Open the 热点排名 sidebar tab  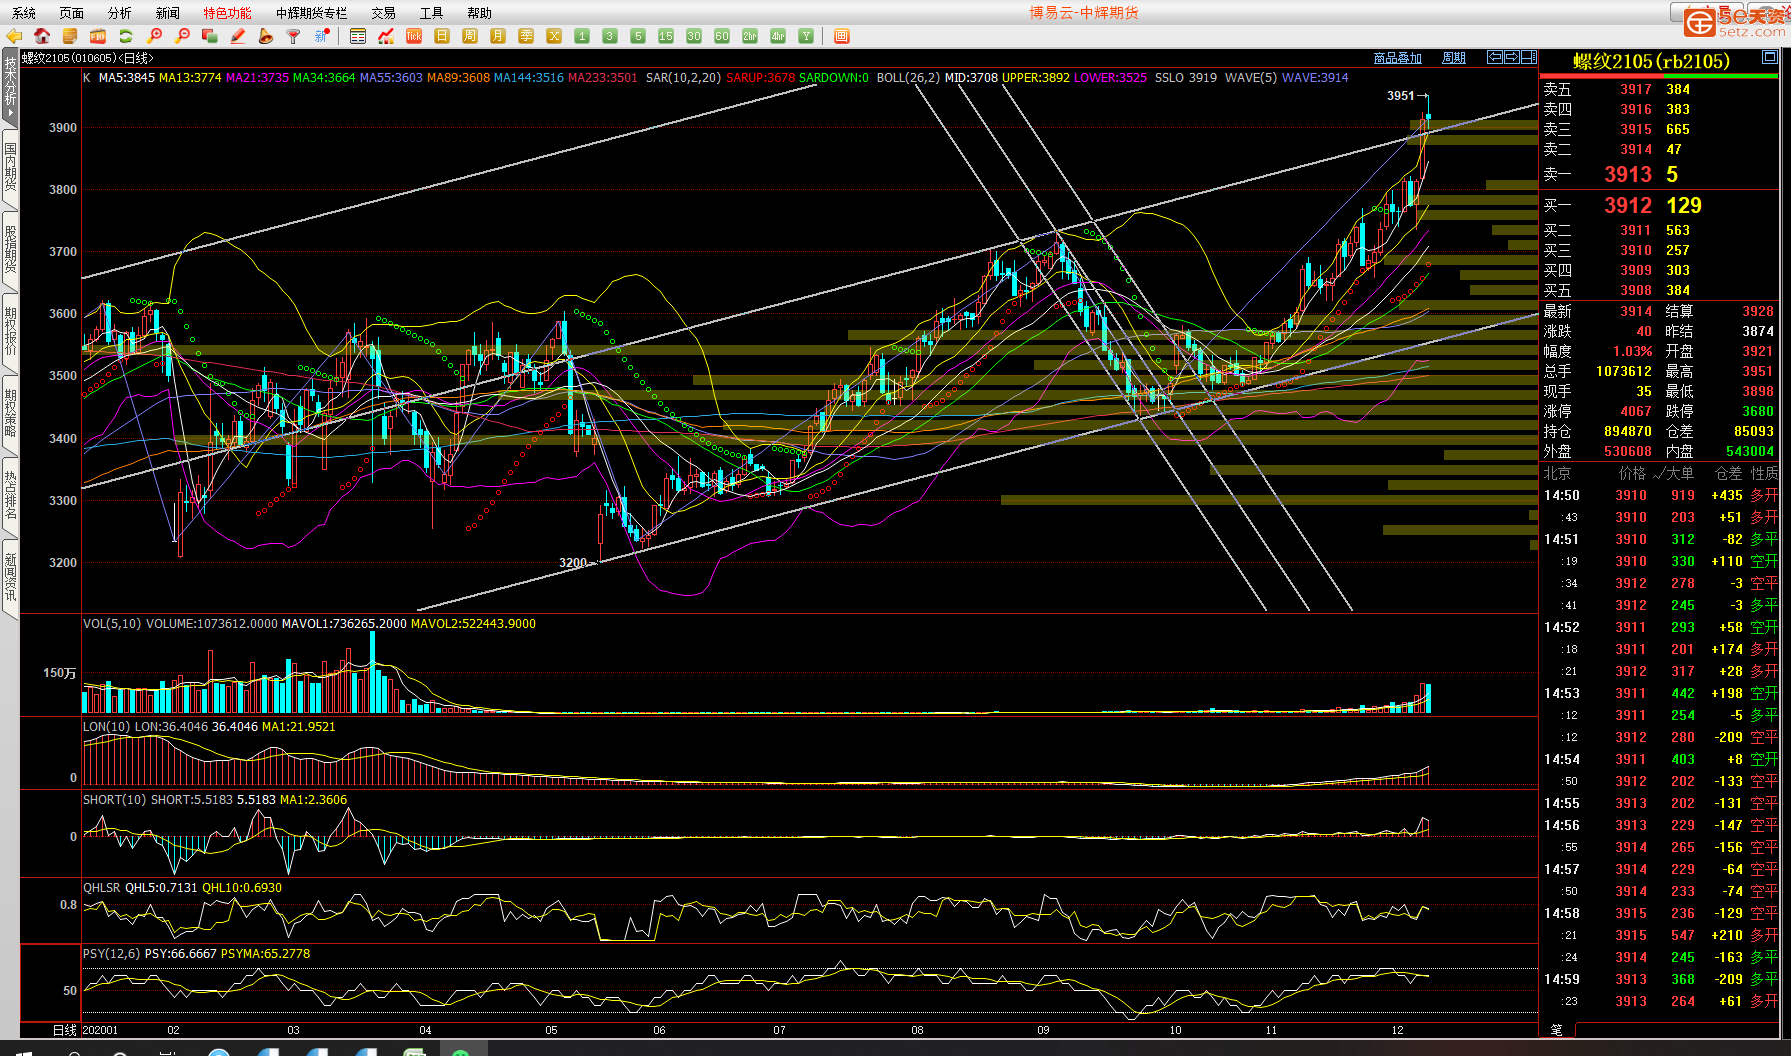[10, 495]
